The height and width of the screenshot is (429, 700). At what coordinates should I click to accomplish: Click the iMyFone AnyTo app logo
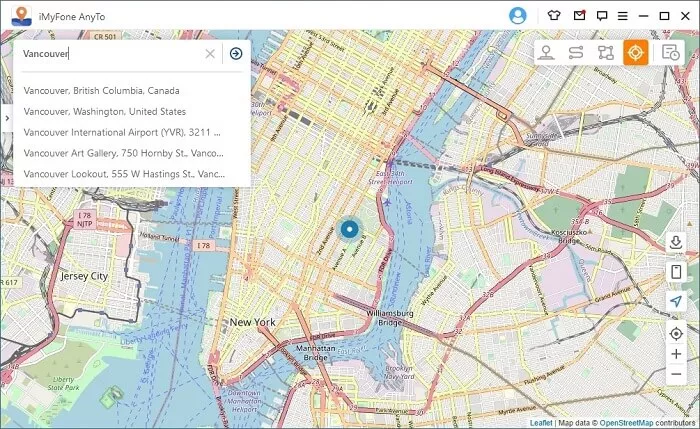[21, 16]
